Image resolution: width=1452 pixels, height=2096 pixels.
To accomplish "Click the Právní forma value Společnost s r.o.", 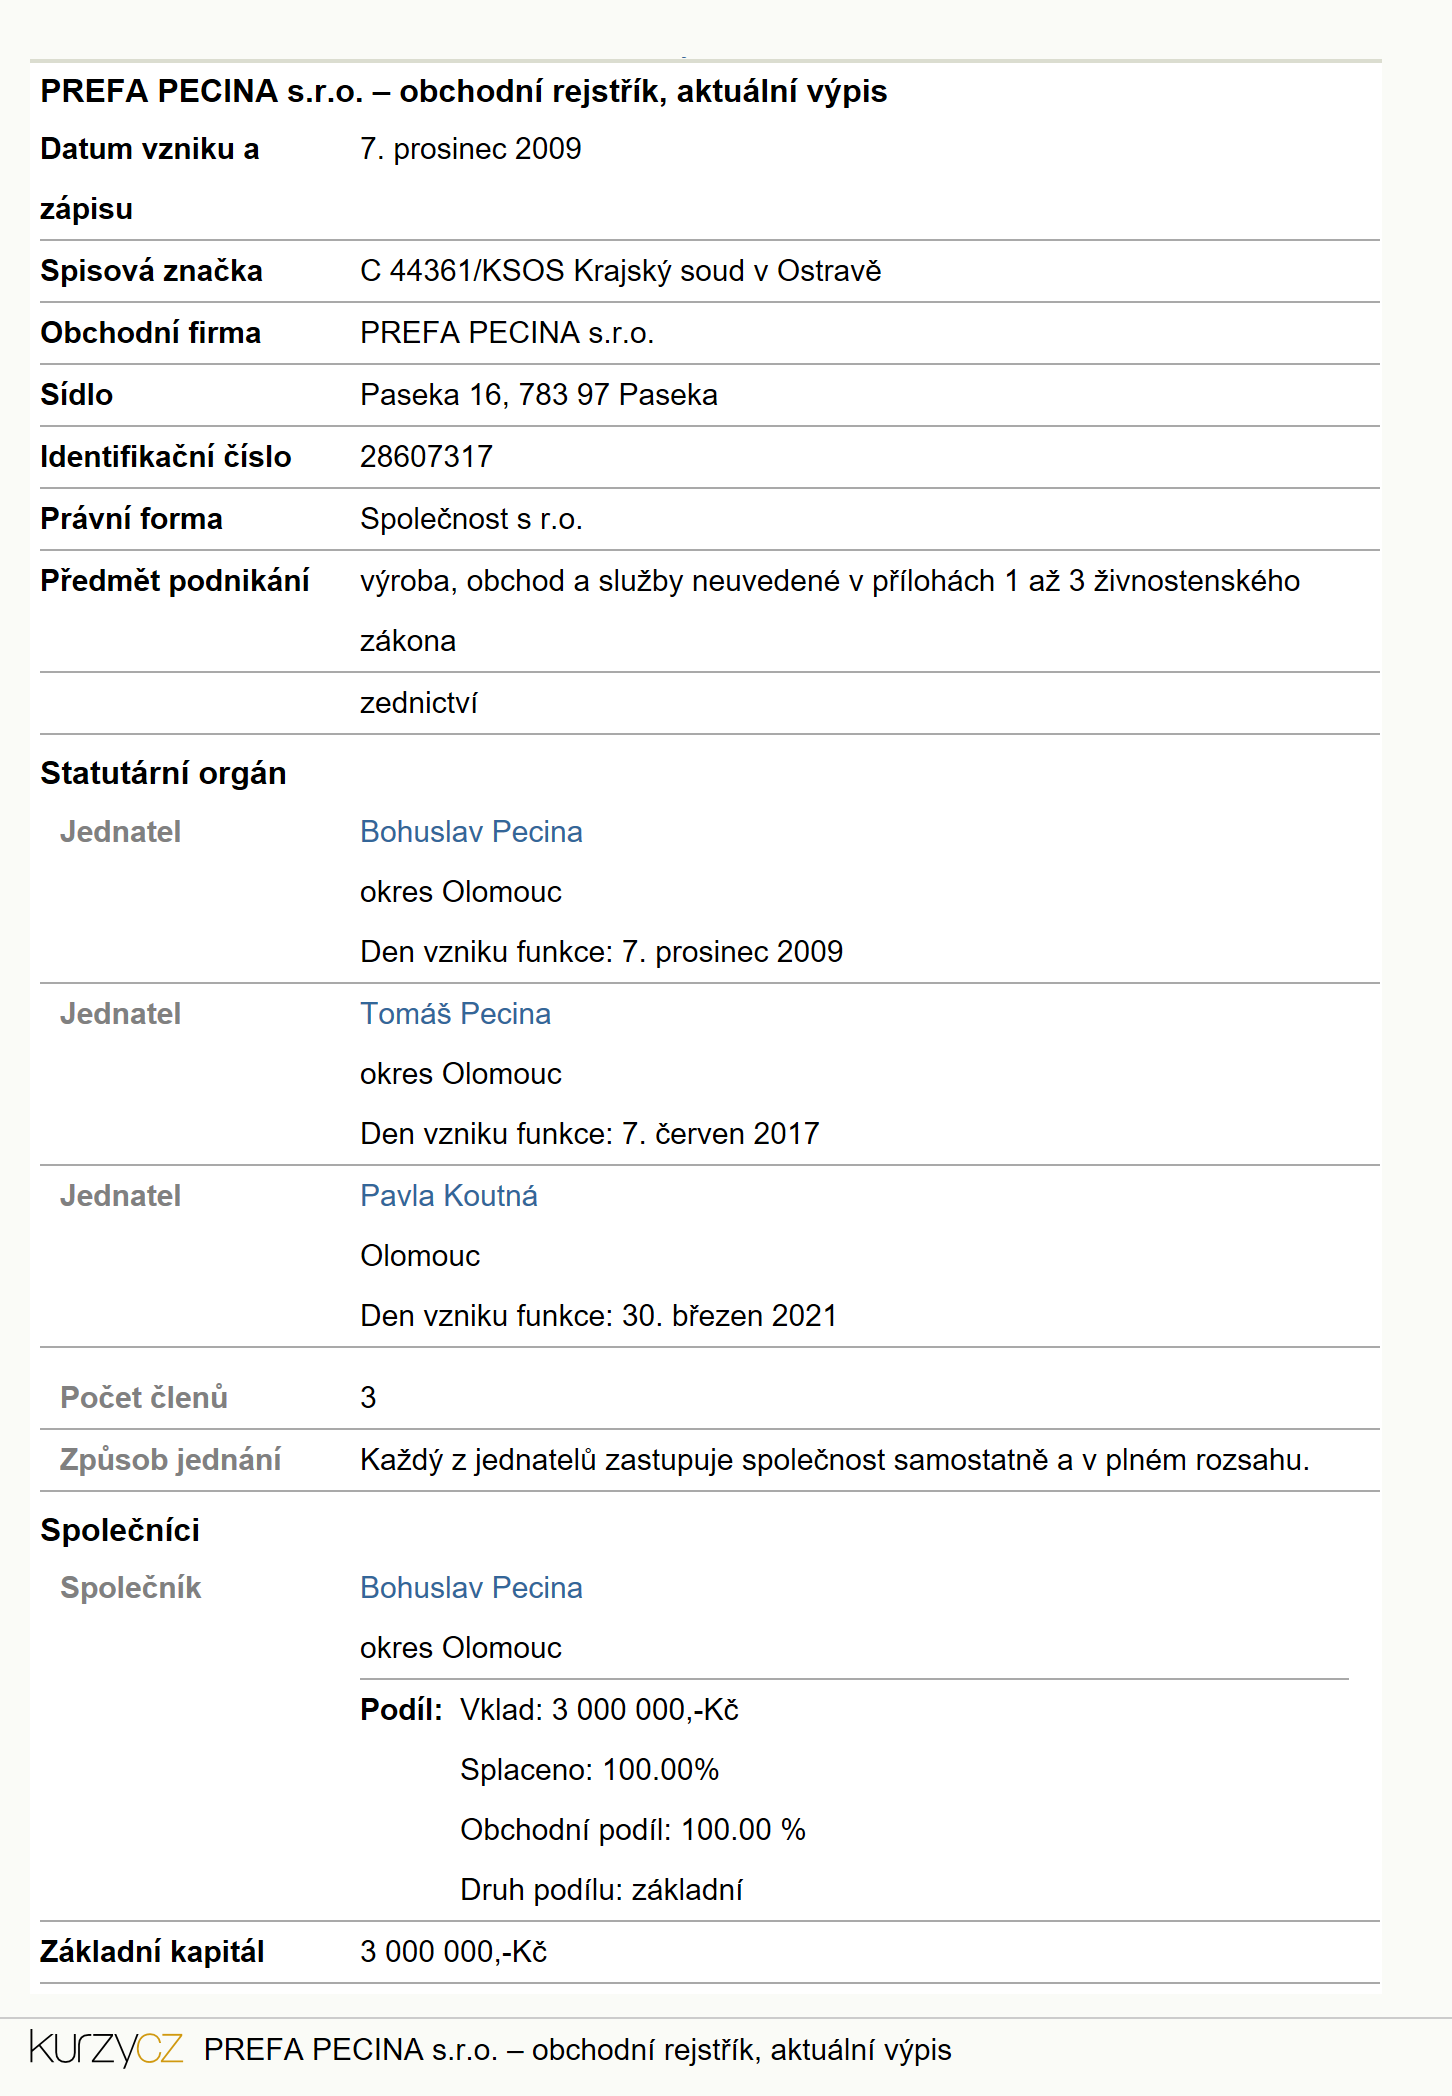I will pyautogui.click(x=471, y=519).
